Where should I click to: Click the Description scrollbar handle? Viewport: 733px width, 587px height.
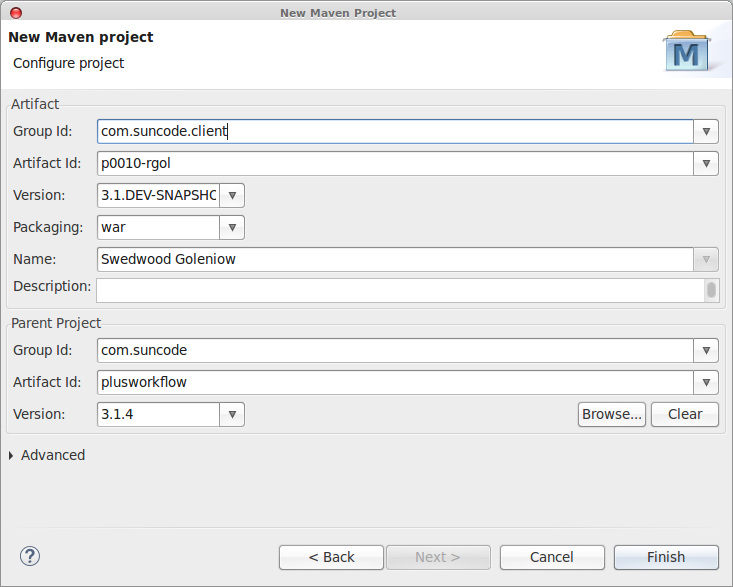[711, 290]
